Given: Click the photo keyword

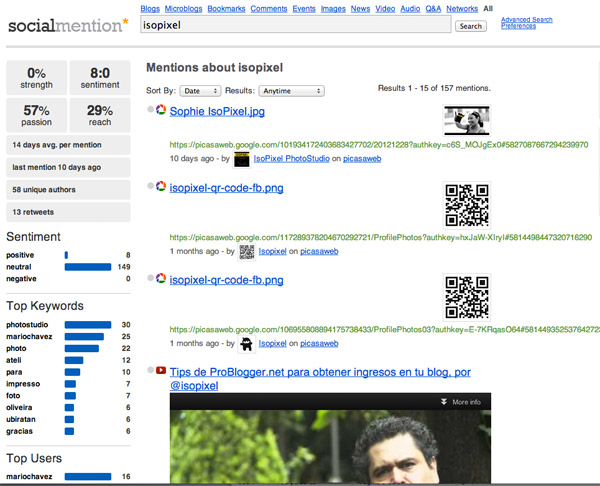Looking at the screenshot, I should [16, 348].
